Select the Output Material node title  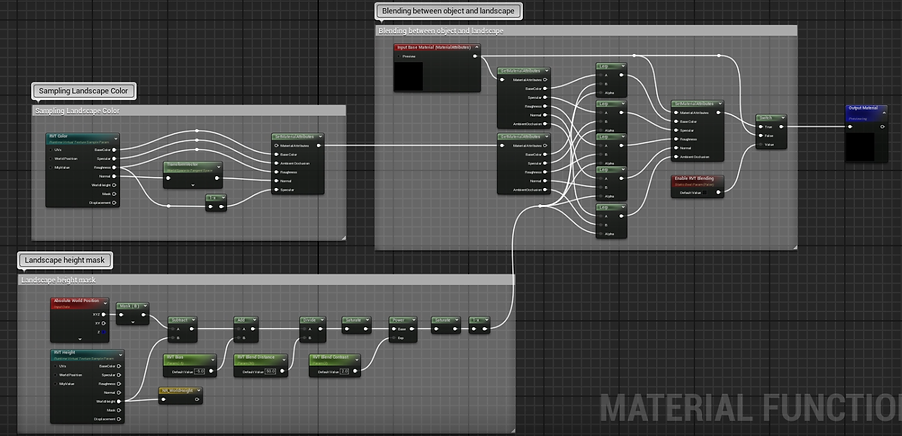(x=863, y=108)
